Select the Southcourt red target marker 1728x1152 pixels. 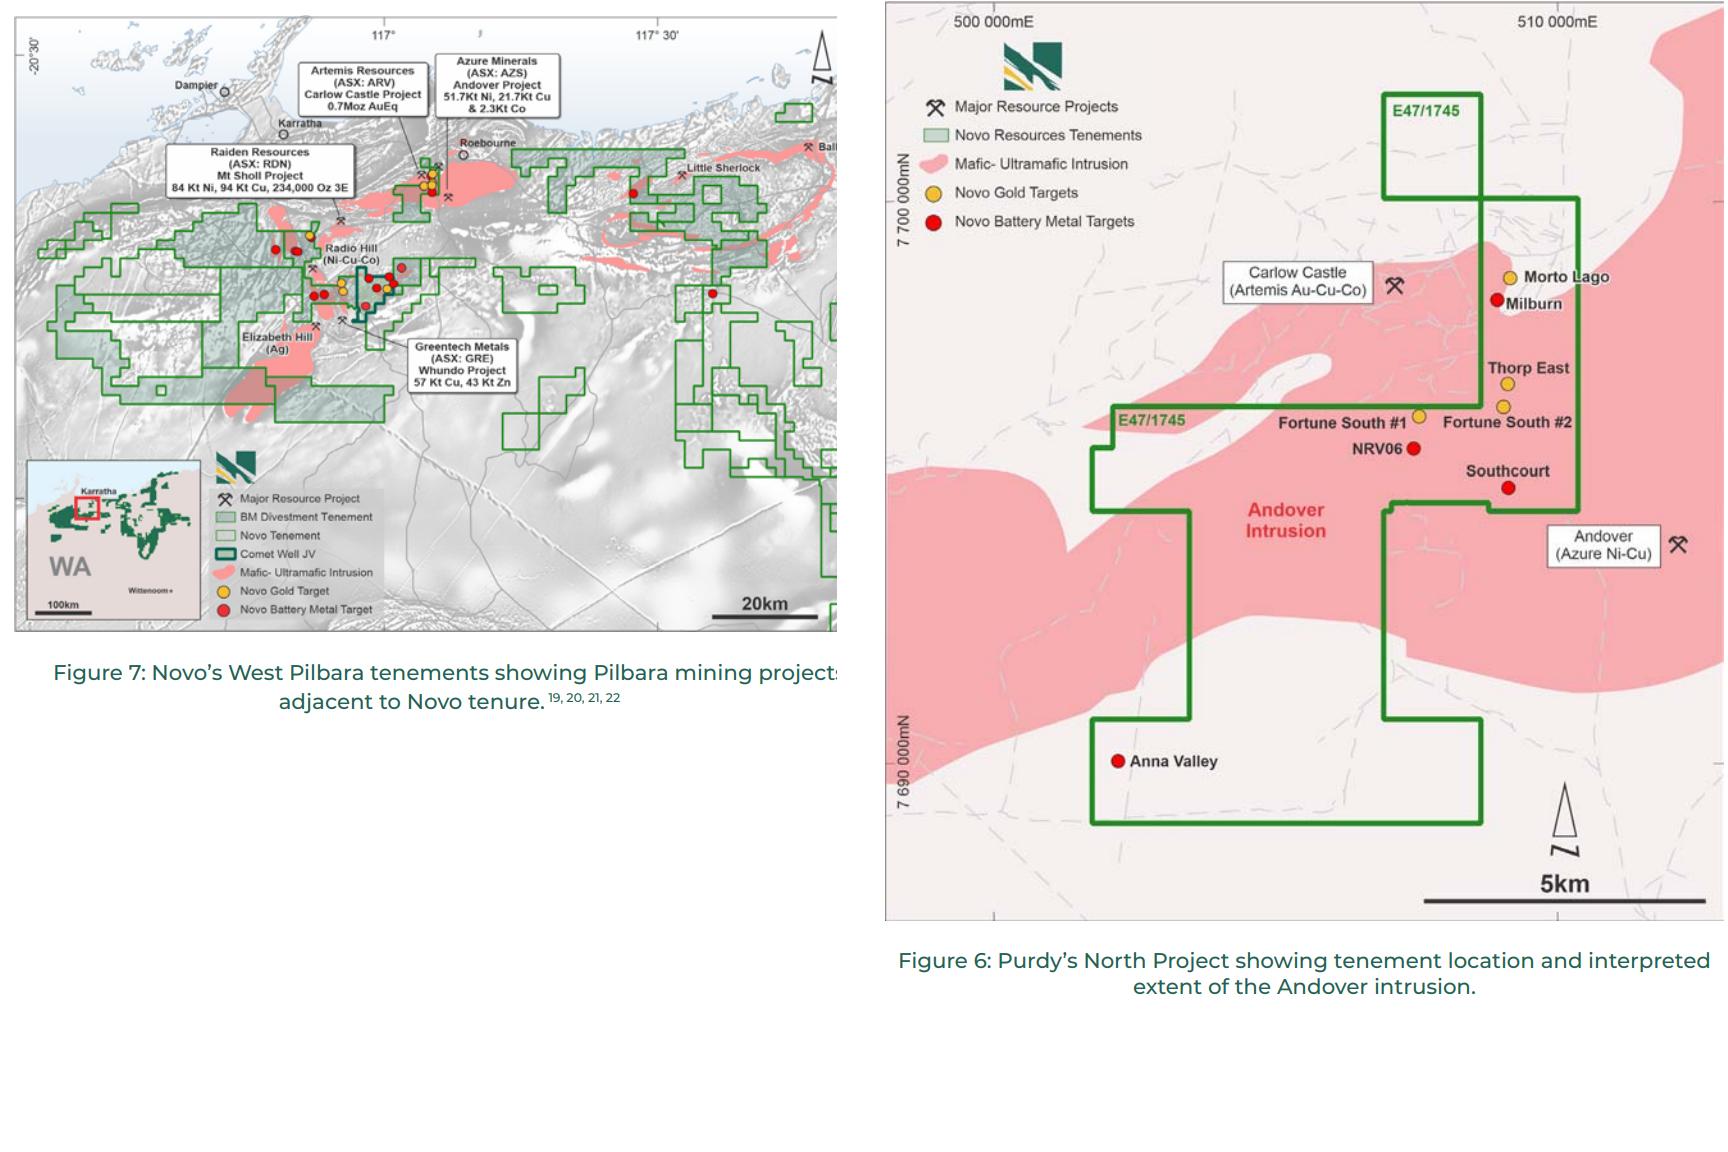[1508, 488]
